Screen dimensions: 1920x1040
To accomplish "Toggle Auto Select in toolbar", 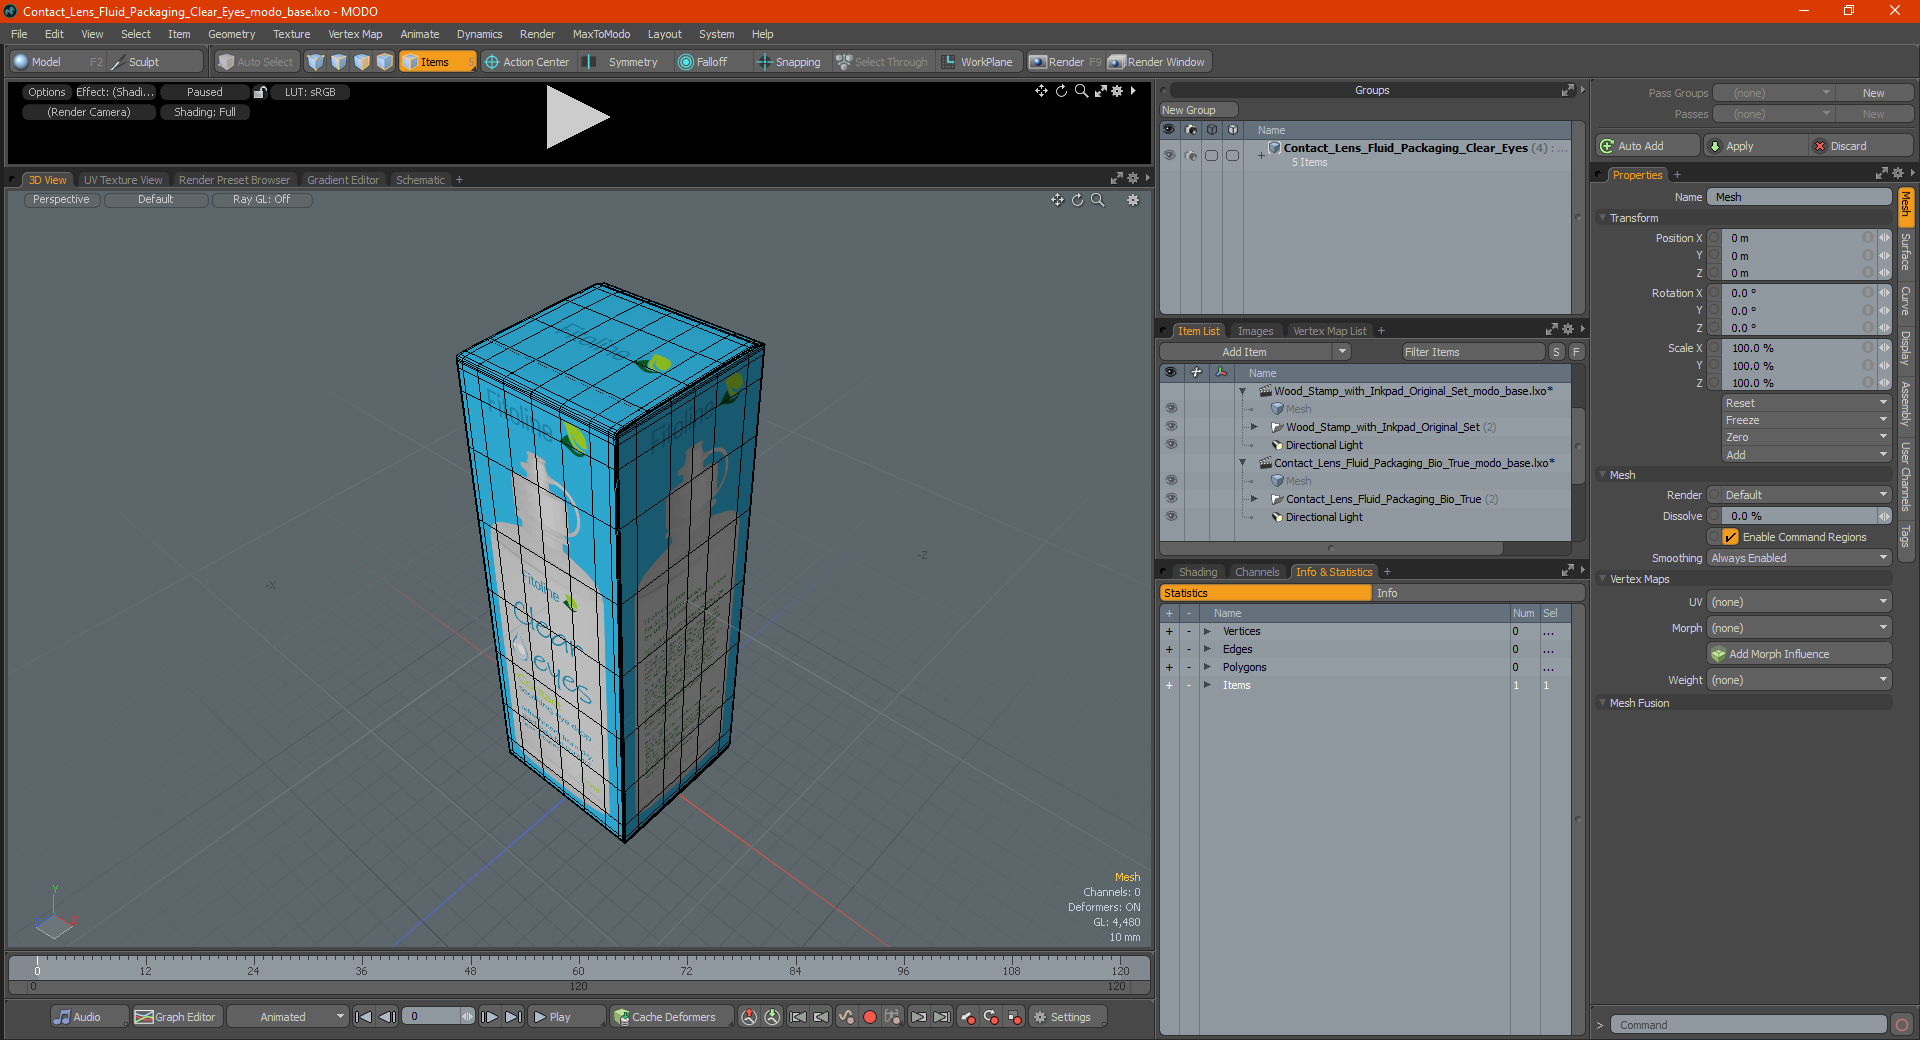I will tap(257, 62).
